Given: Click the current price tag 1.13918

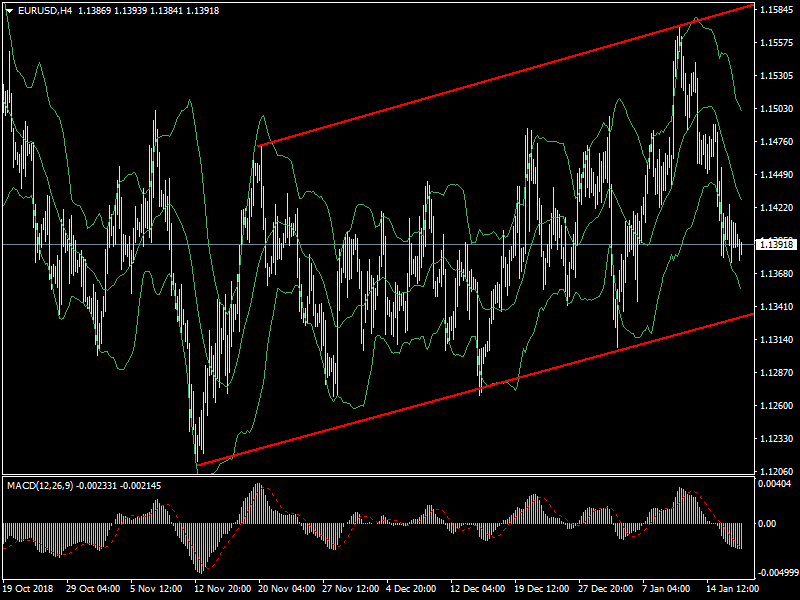Looking at the screenshot, I should [776, 244].
